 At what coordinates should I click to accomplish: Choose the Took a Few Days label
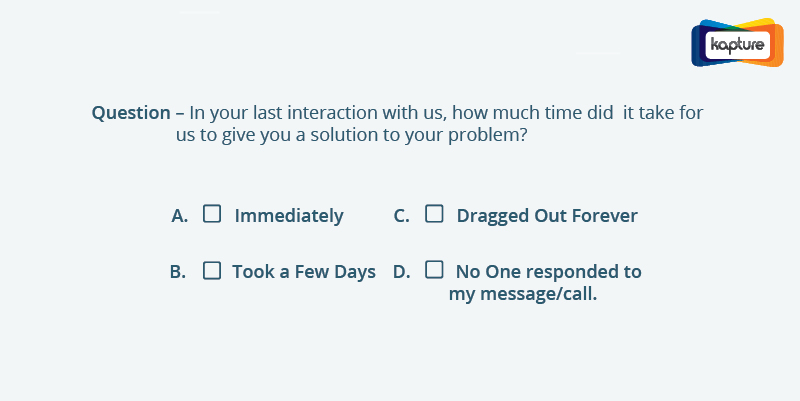pyautogui.click(x=304, y=272)
